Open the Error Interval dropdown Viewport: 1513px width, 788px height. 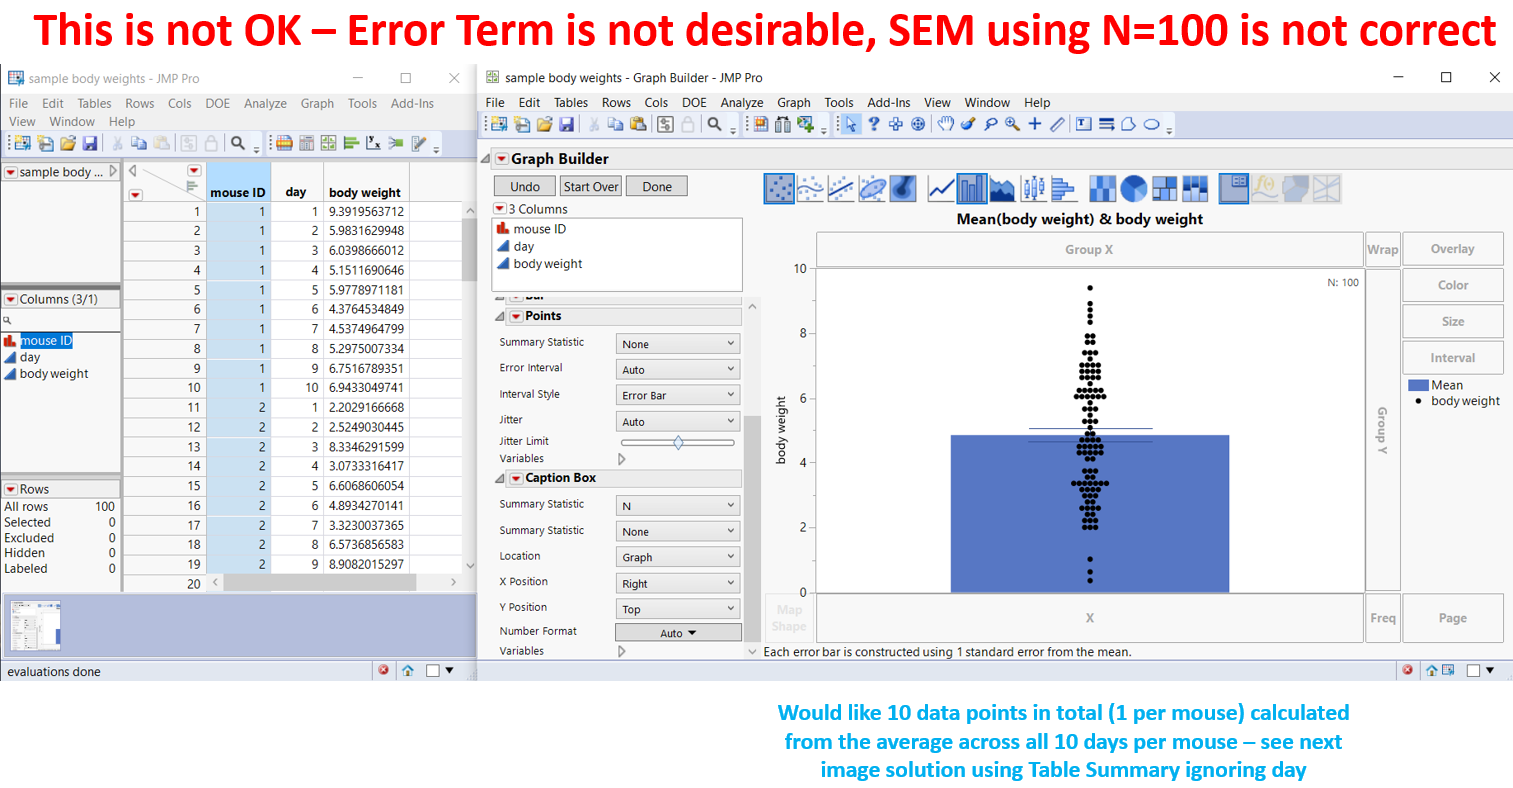678,369
